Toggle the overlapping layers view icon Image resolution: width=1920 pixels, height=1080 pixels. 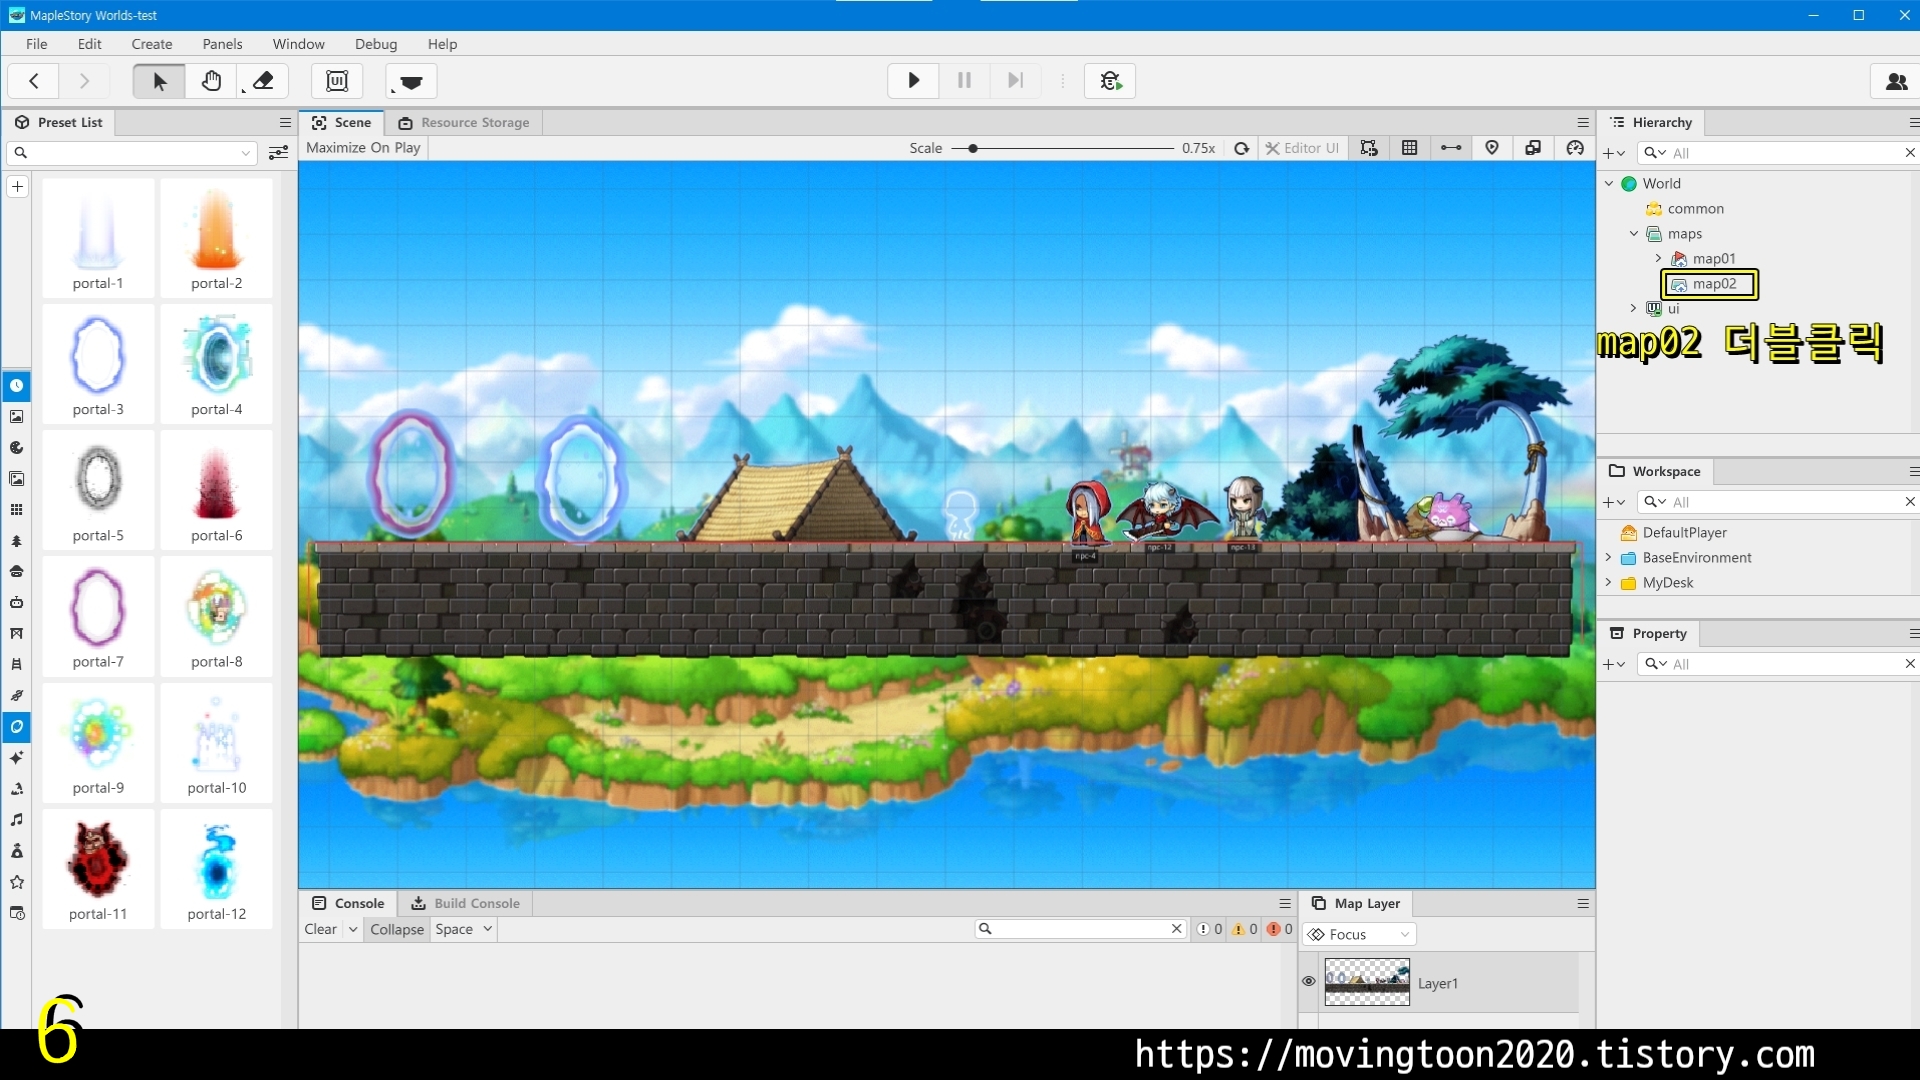[x=1533, y=148]
